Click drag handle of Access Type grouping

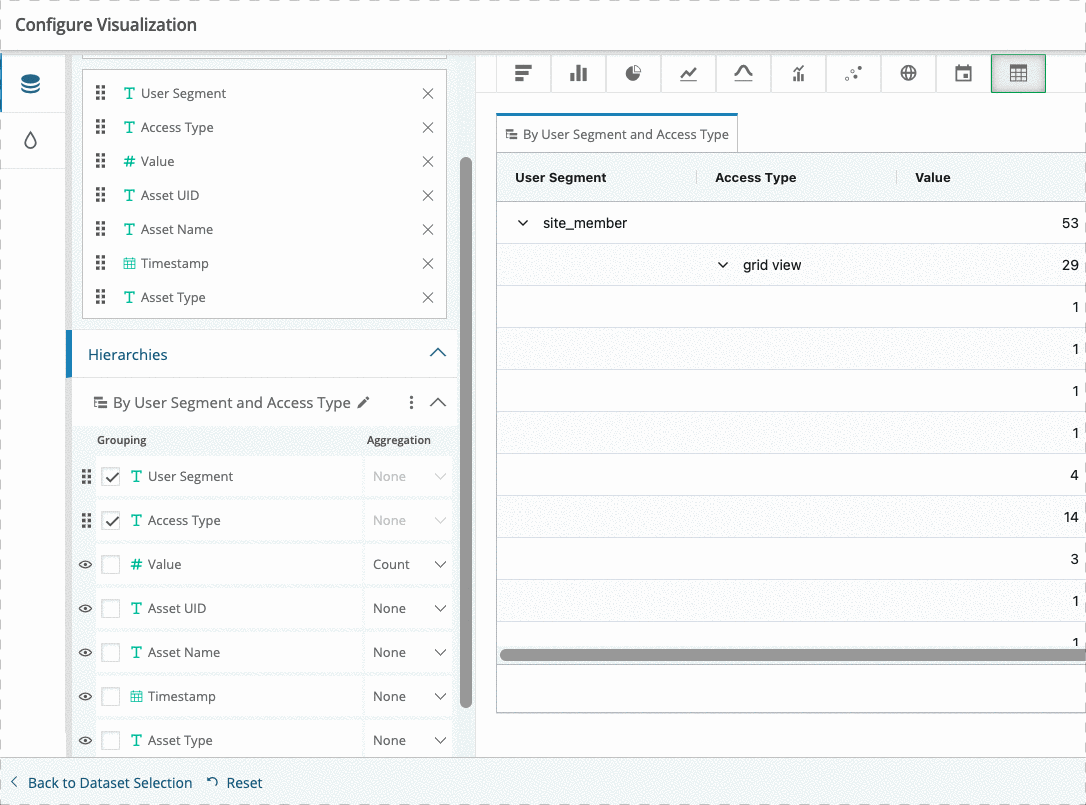click(87, 520)
